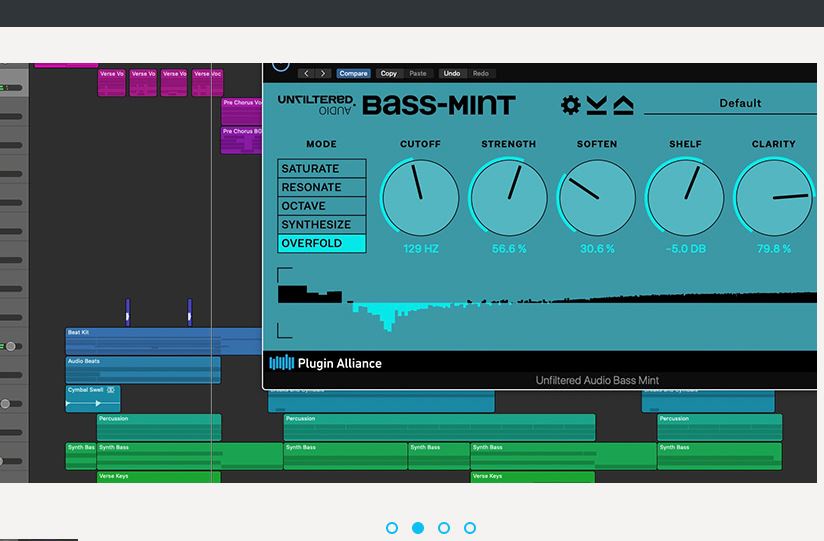Click the timeline playhead line

point(212,272)
